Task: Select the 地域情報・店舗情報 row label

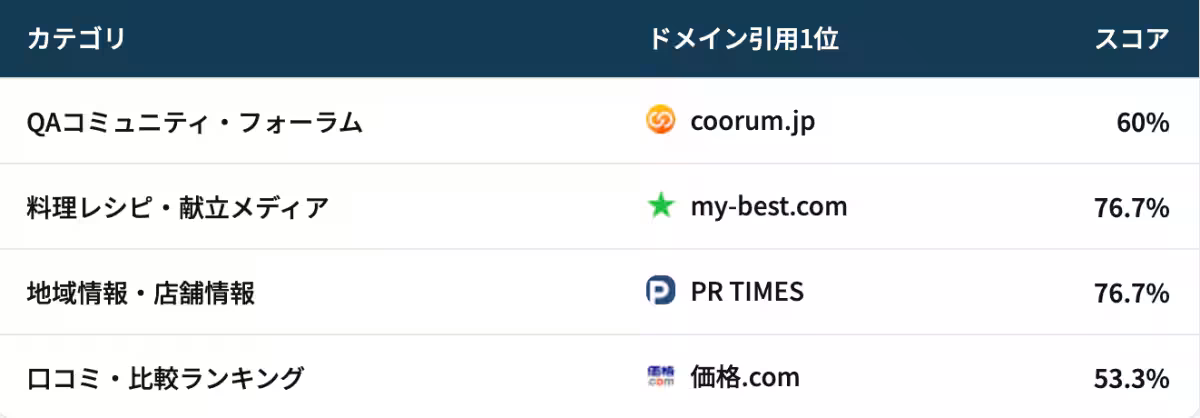Action: (140, 293)
